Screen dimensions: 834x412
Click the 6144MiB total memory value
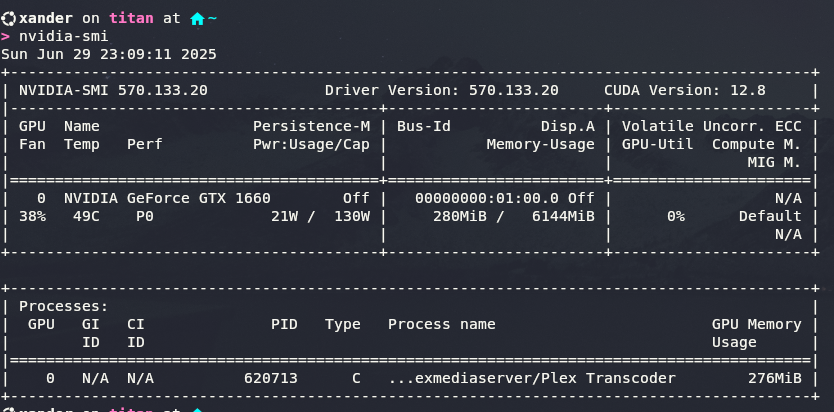563,217
